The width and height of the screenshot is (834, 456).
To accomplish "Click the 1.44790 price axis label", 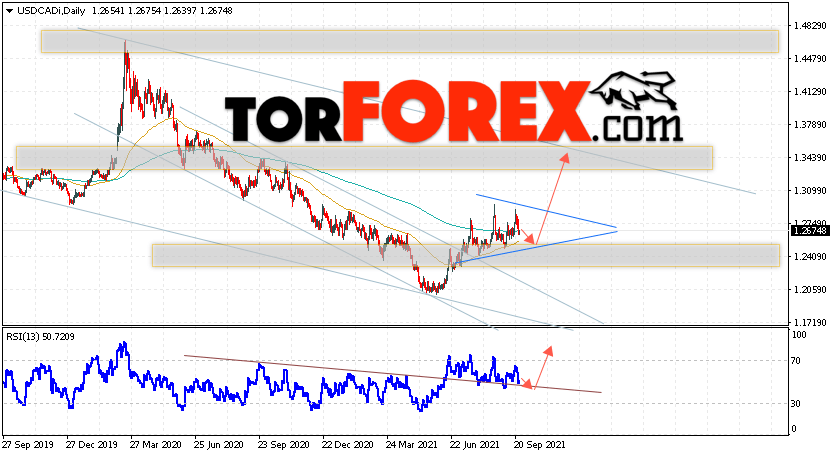I will (810, 59).
